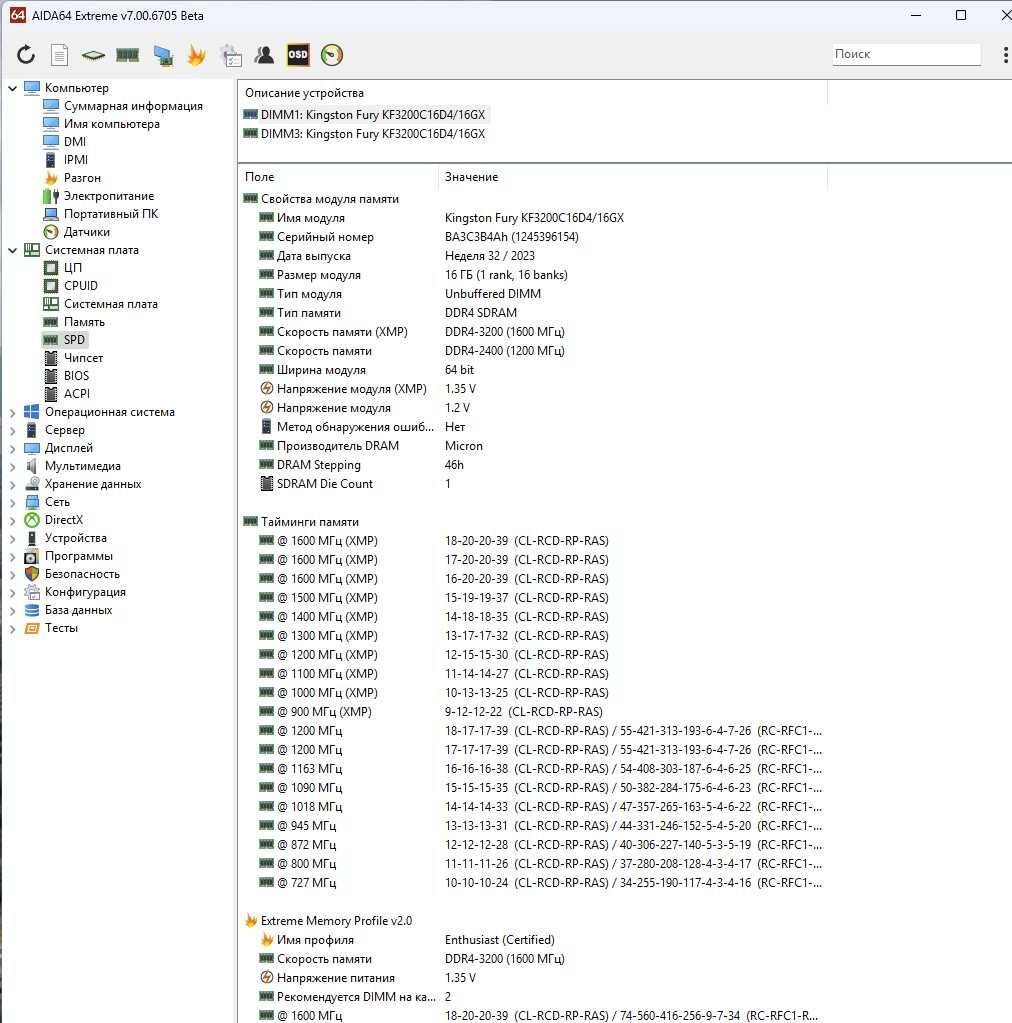The width and height of the screenshot is (1012, 1023).
Task: Open the BIOS tree item
Action: pos(76,376)
